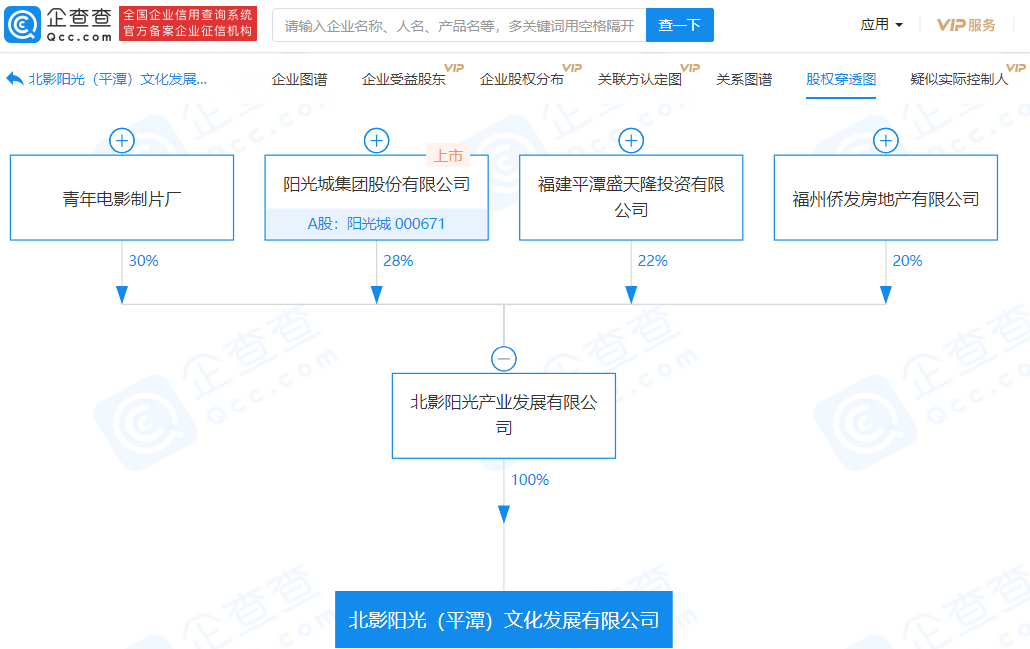The image size is (1030, 649).
Task: Expand the plus above 福州侨发房地产有限公司
Action: click(x=886, y=140)
